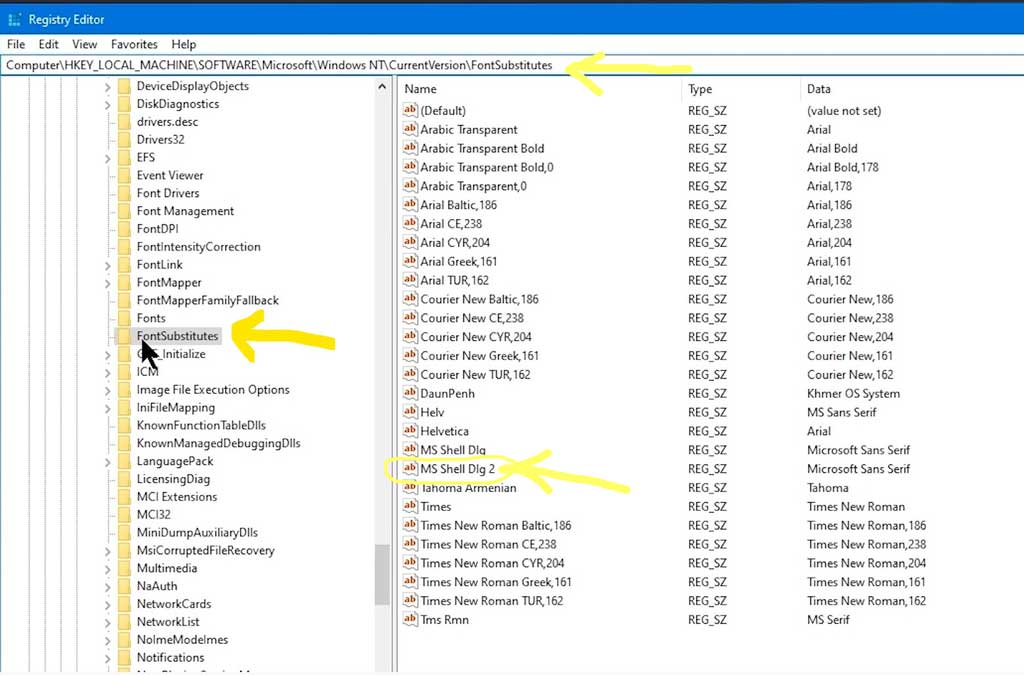Click the Arabic Transparent value icon

click(410, 129)
